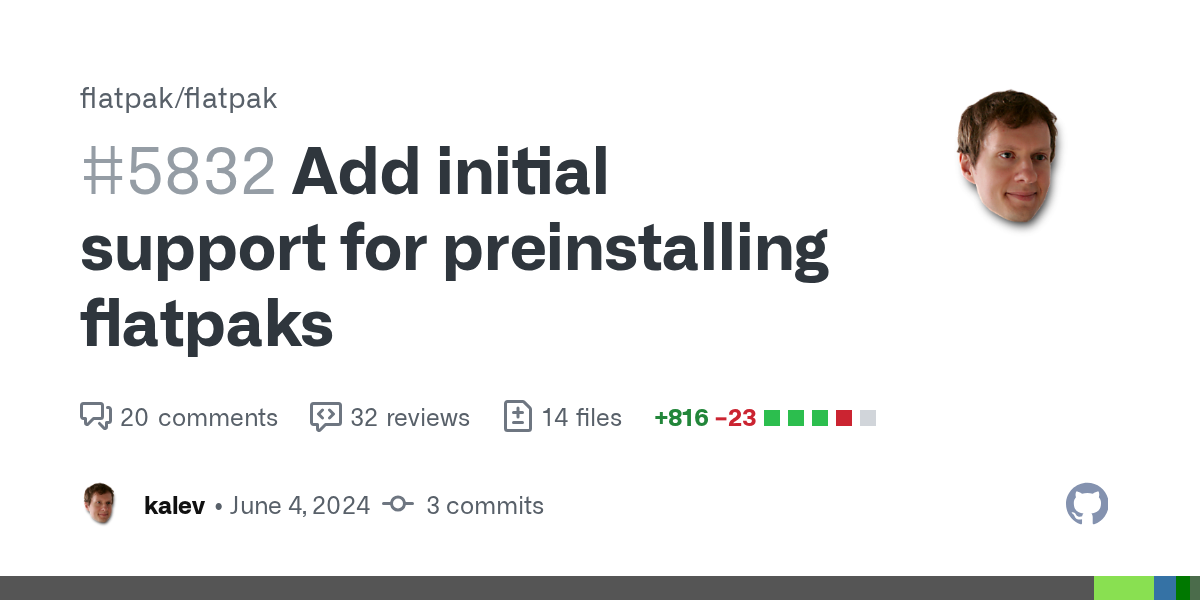View the 20 comments

point(198,417)
